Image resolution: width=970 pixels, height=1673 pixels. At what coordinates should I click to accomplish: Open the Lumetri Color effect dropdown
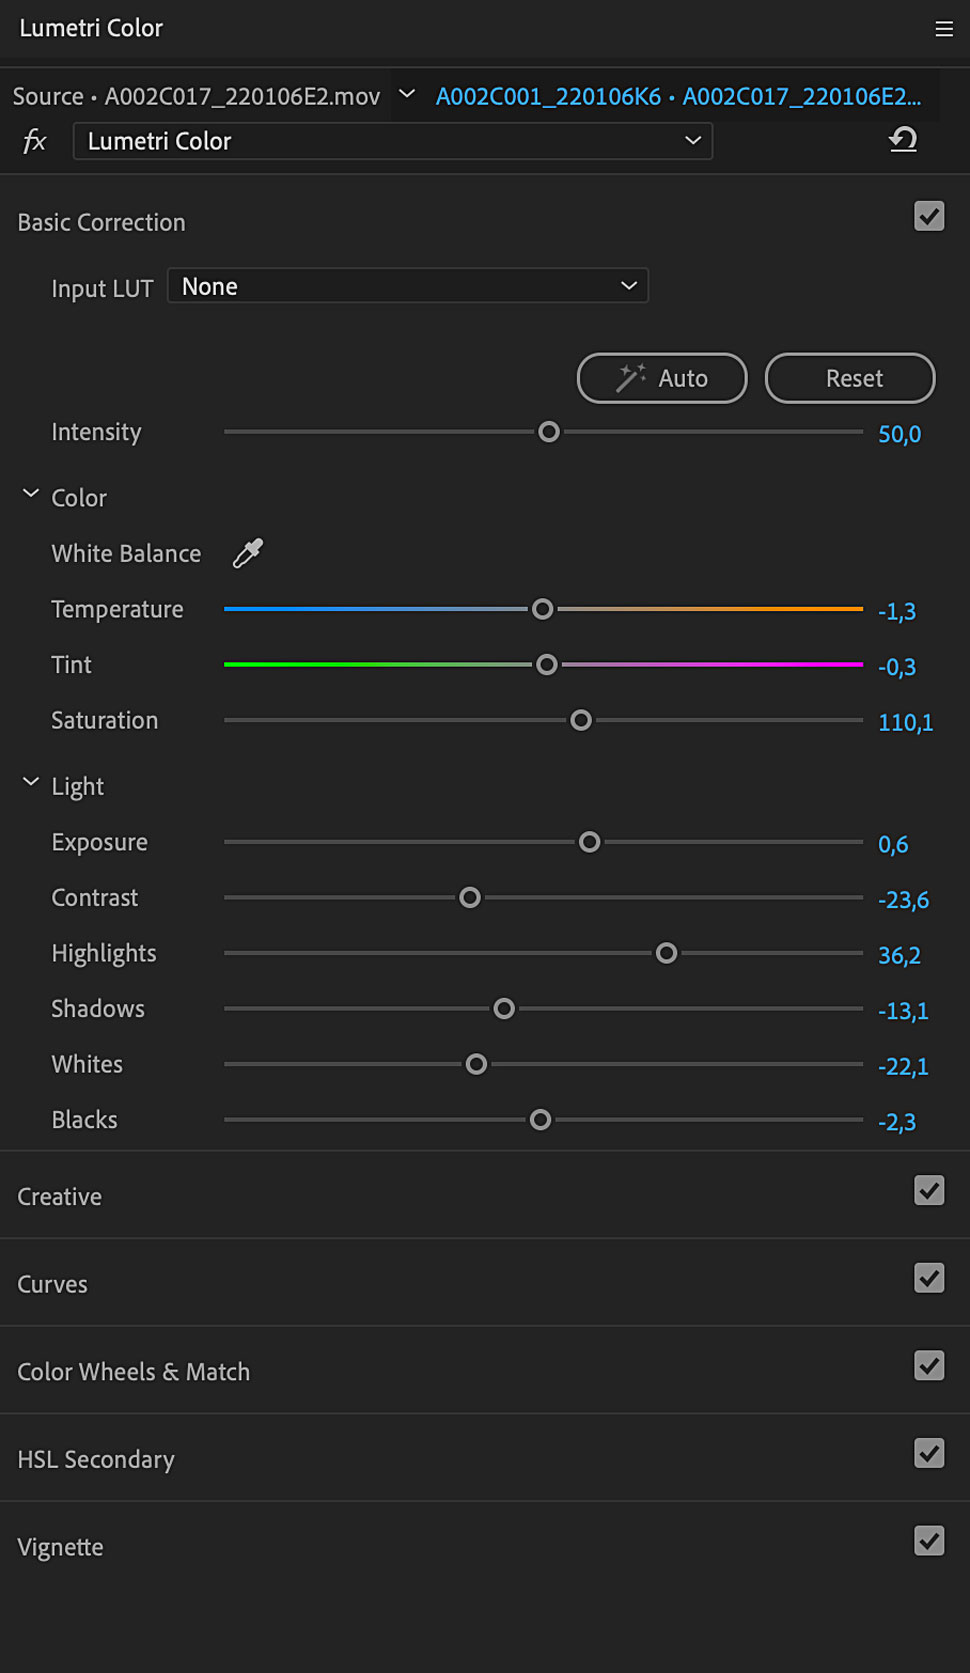tap(393, 141)
